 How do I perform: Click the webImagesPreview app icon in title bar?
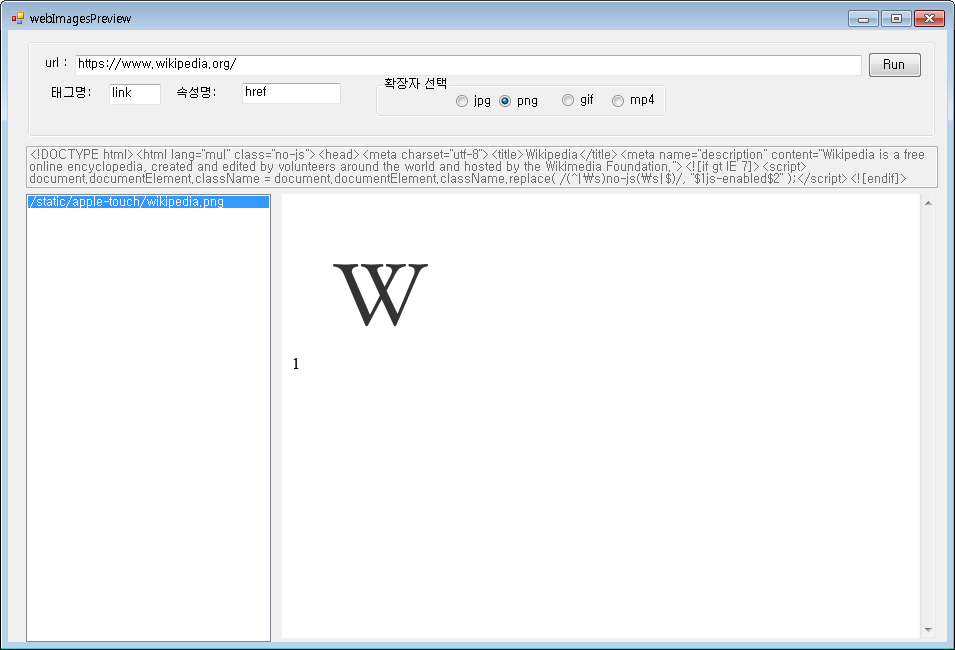click(x=18, y=18)
